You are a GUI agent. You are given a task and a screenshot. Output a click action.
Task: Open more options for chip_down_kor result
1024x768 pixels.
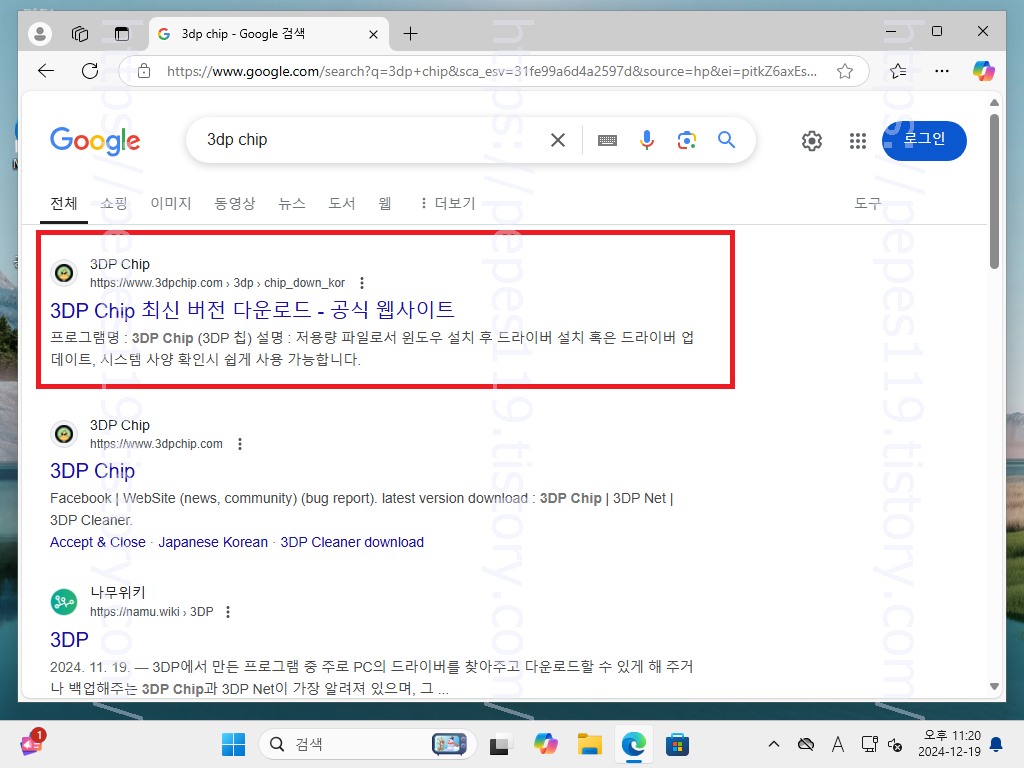pyautogui.click(x=362, y=283)
